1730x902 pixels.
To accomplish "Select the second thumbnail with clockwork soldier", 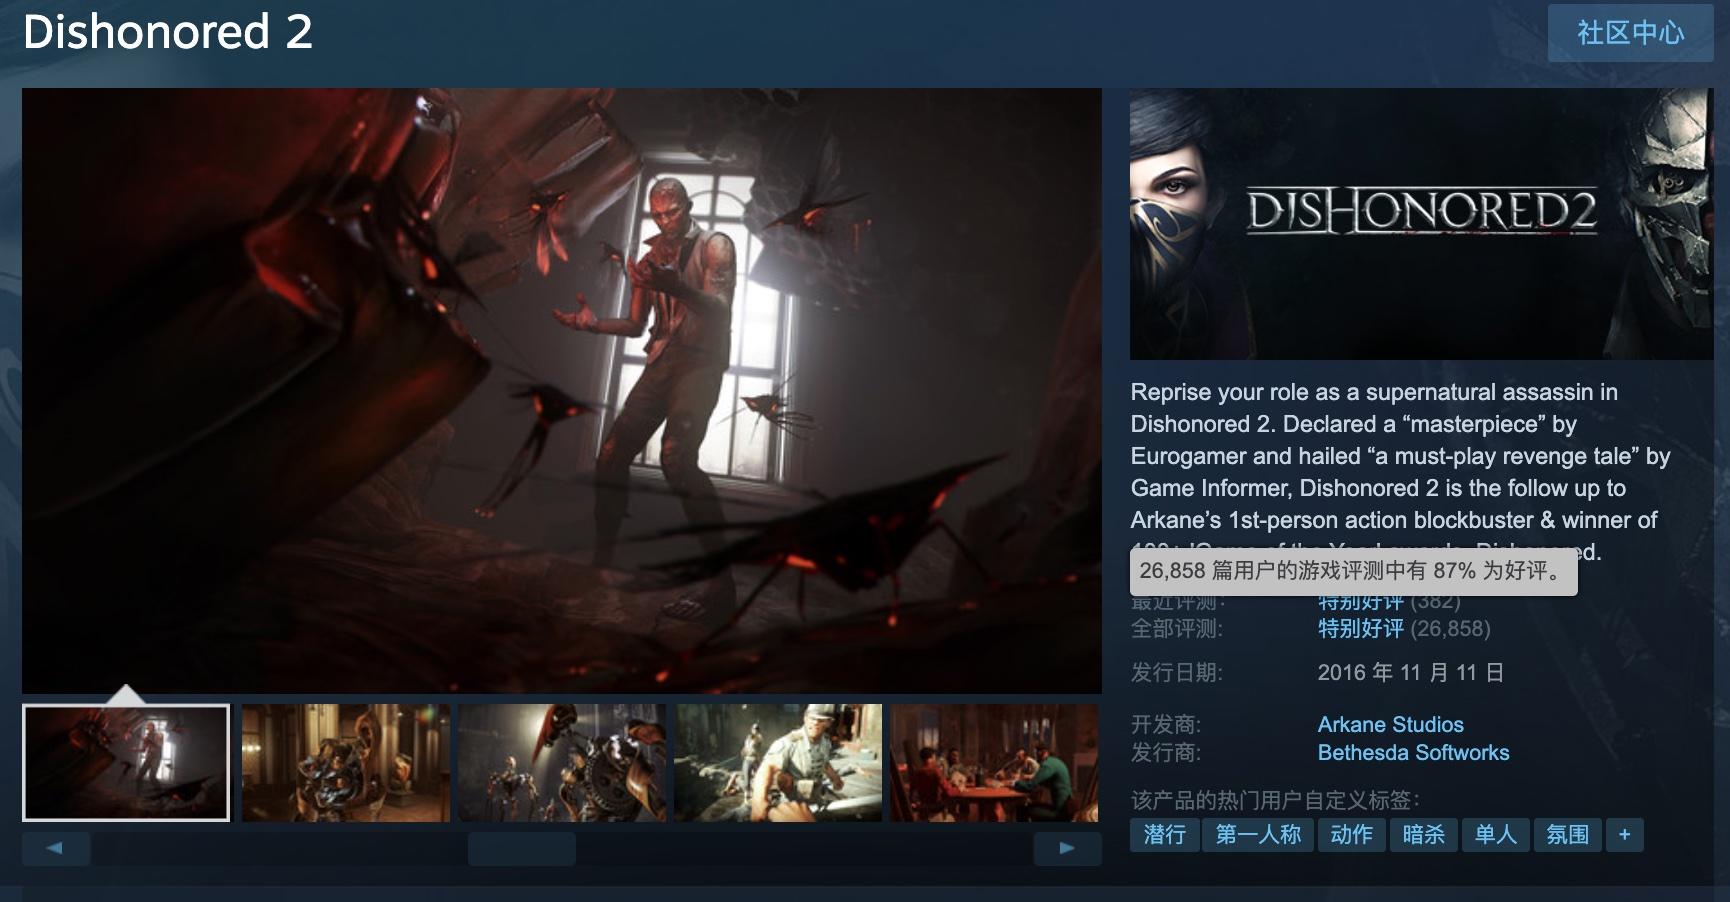I will click(x=345, y=763).
